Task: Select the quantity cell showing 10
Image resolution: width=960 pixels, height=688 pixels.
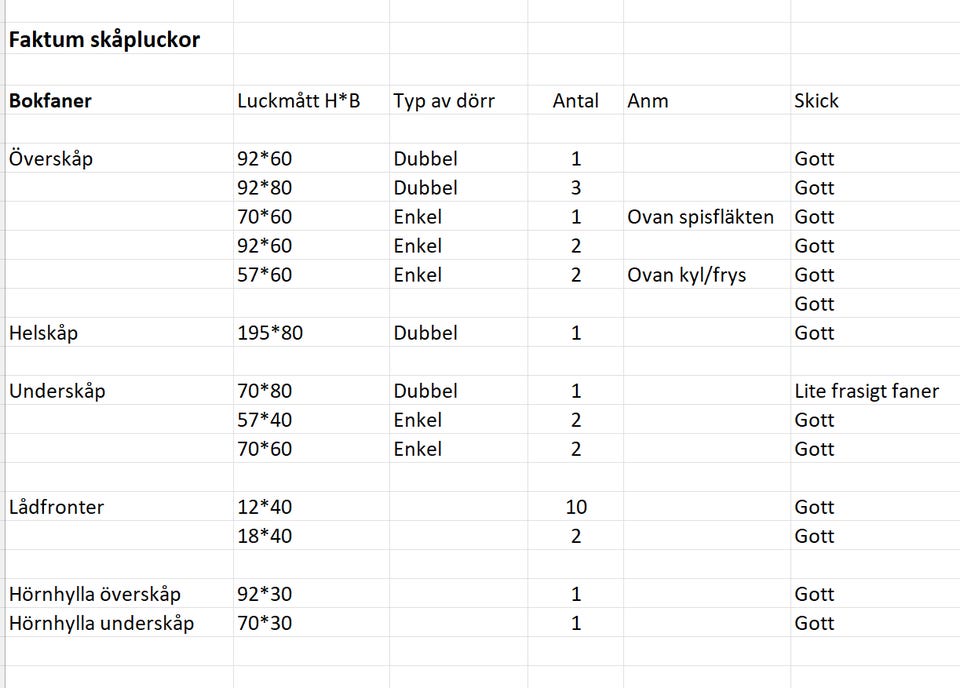Action: (576, 507)
